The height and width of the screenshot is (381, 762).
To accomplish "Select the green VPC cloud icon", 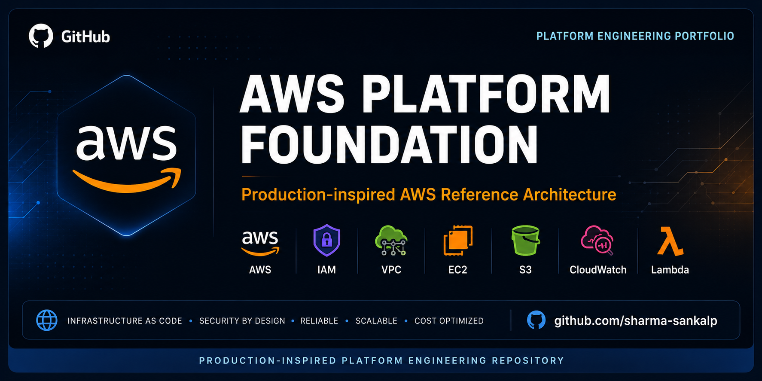I will 391,241.
